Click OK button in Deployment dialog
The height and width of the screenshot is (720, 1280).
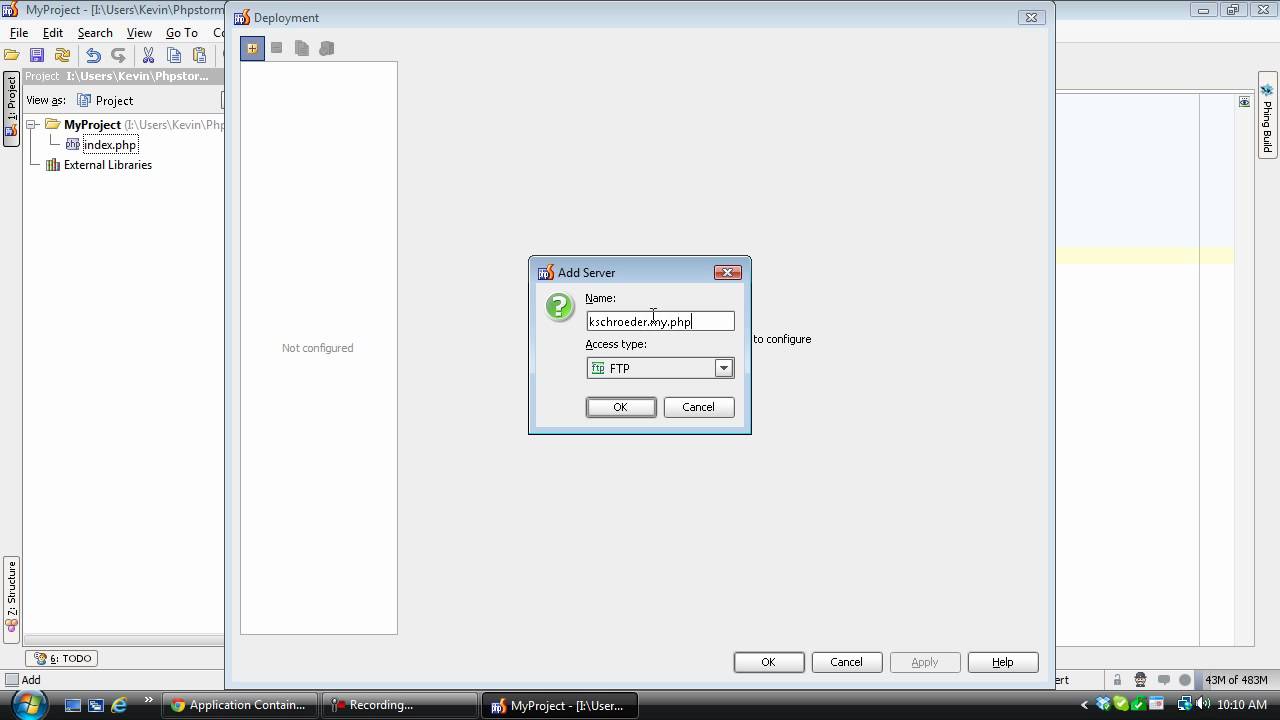(x=768, y=662)
